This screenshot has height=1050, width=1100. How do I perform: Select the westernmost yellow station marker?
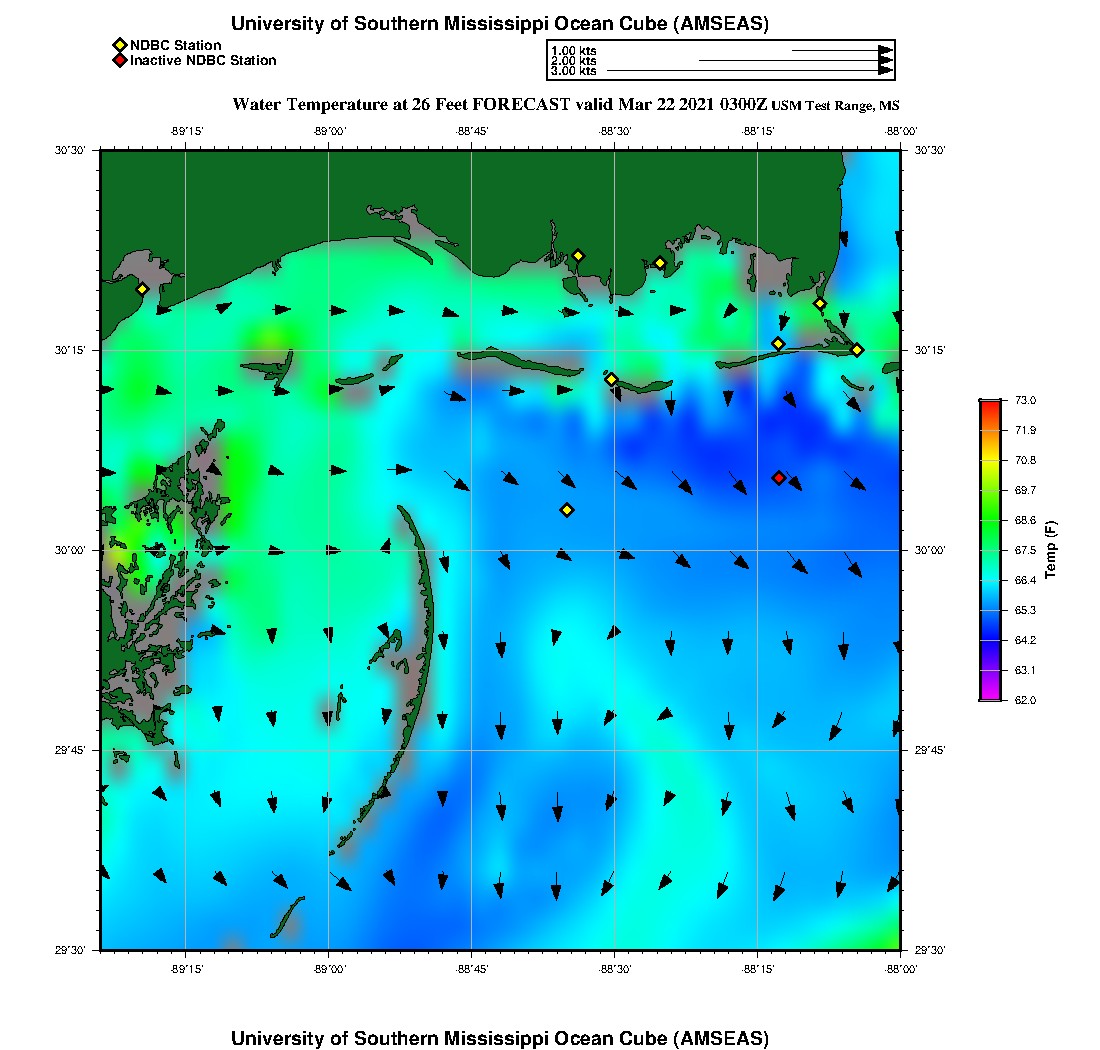pos(142,289)
